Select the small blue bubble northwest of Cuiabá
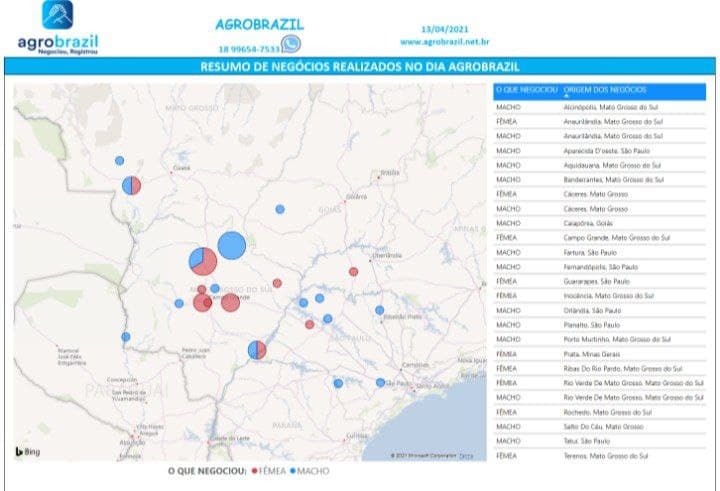 [x=119, y=161]
